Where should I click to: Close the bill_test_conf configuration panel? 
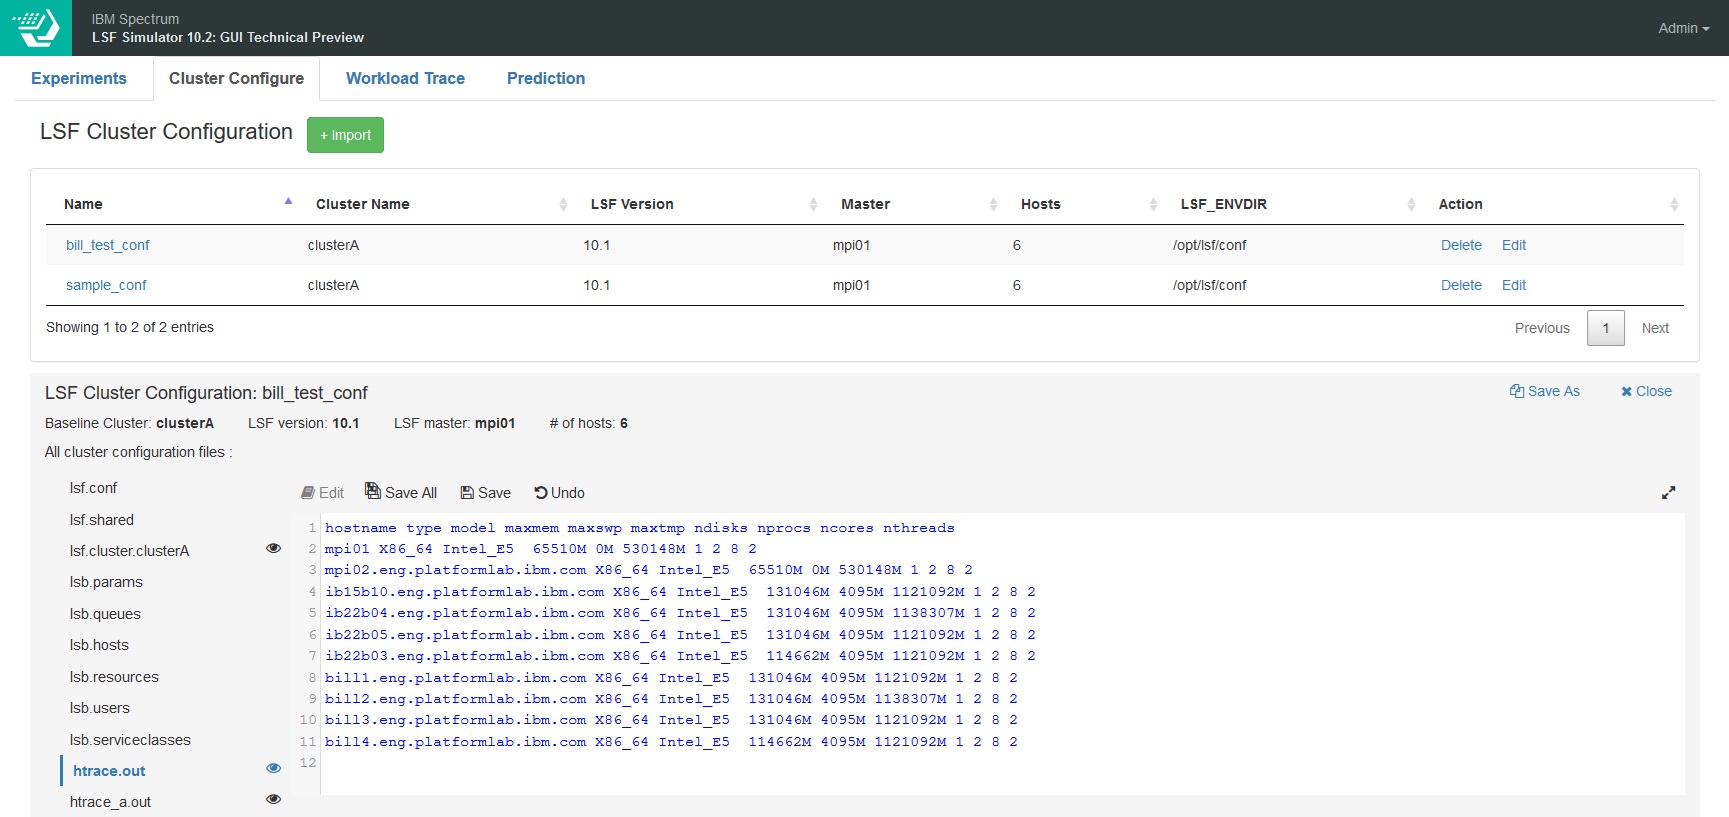click(x=1646, y=391)
